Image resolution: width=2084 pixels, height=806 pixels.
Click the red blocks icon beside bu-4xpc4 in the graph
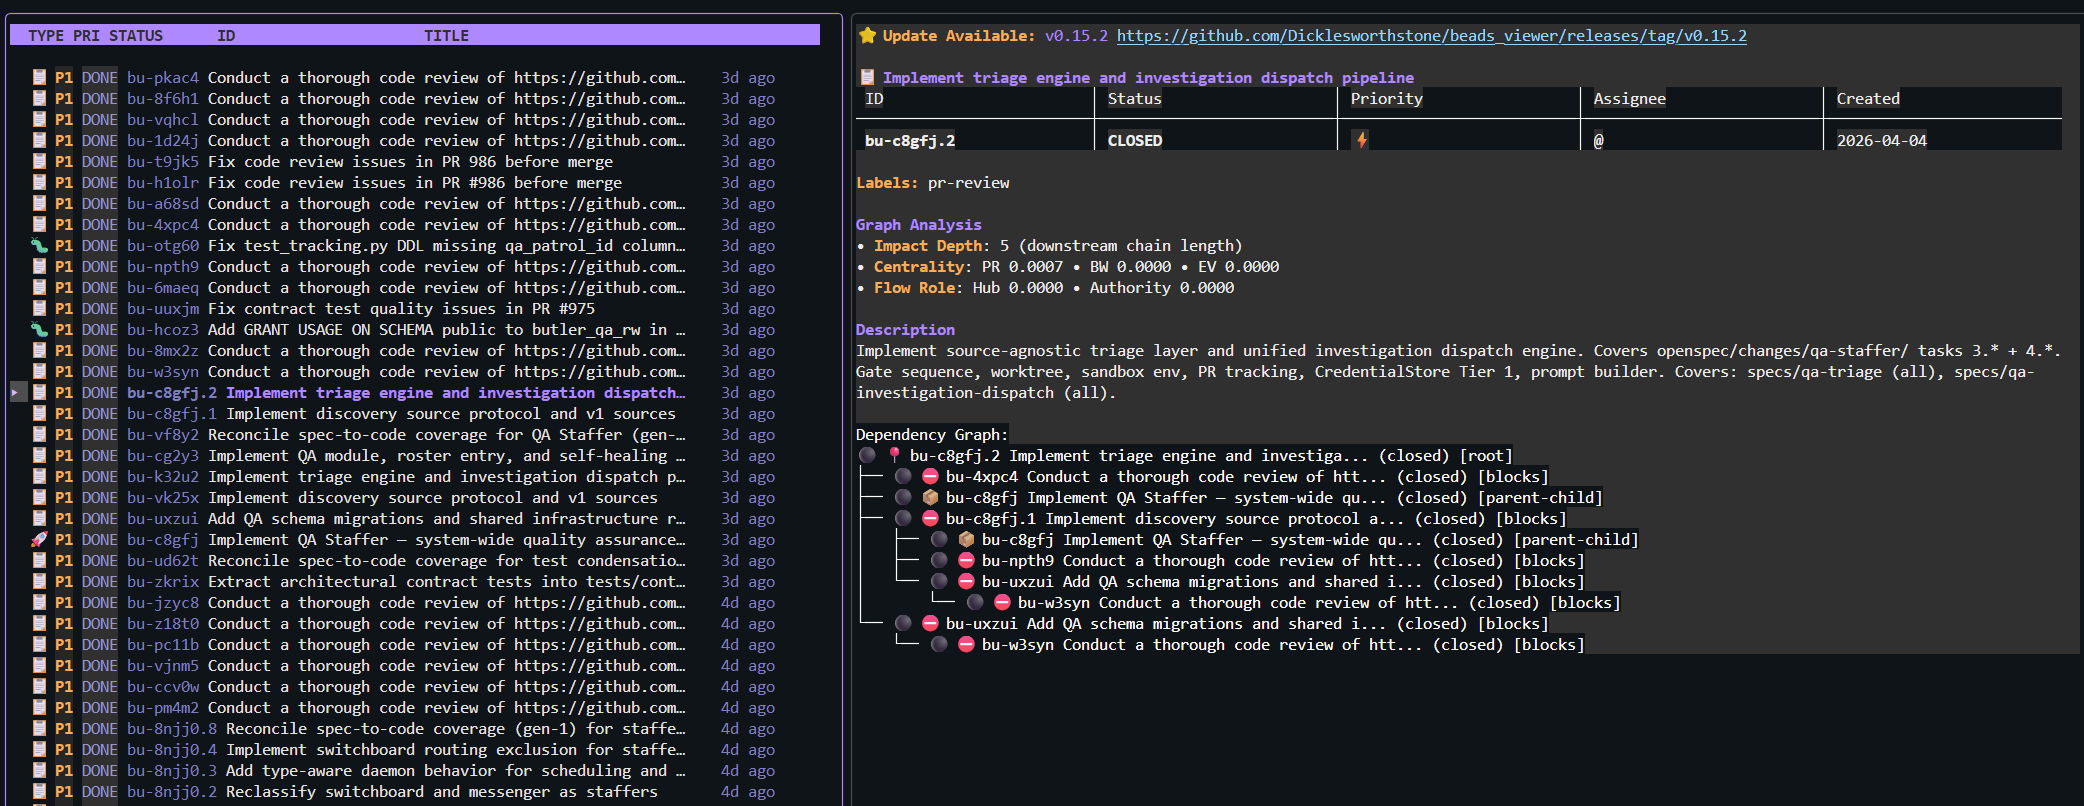(930, 477)
